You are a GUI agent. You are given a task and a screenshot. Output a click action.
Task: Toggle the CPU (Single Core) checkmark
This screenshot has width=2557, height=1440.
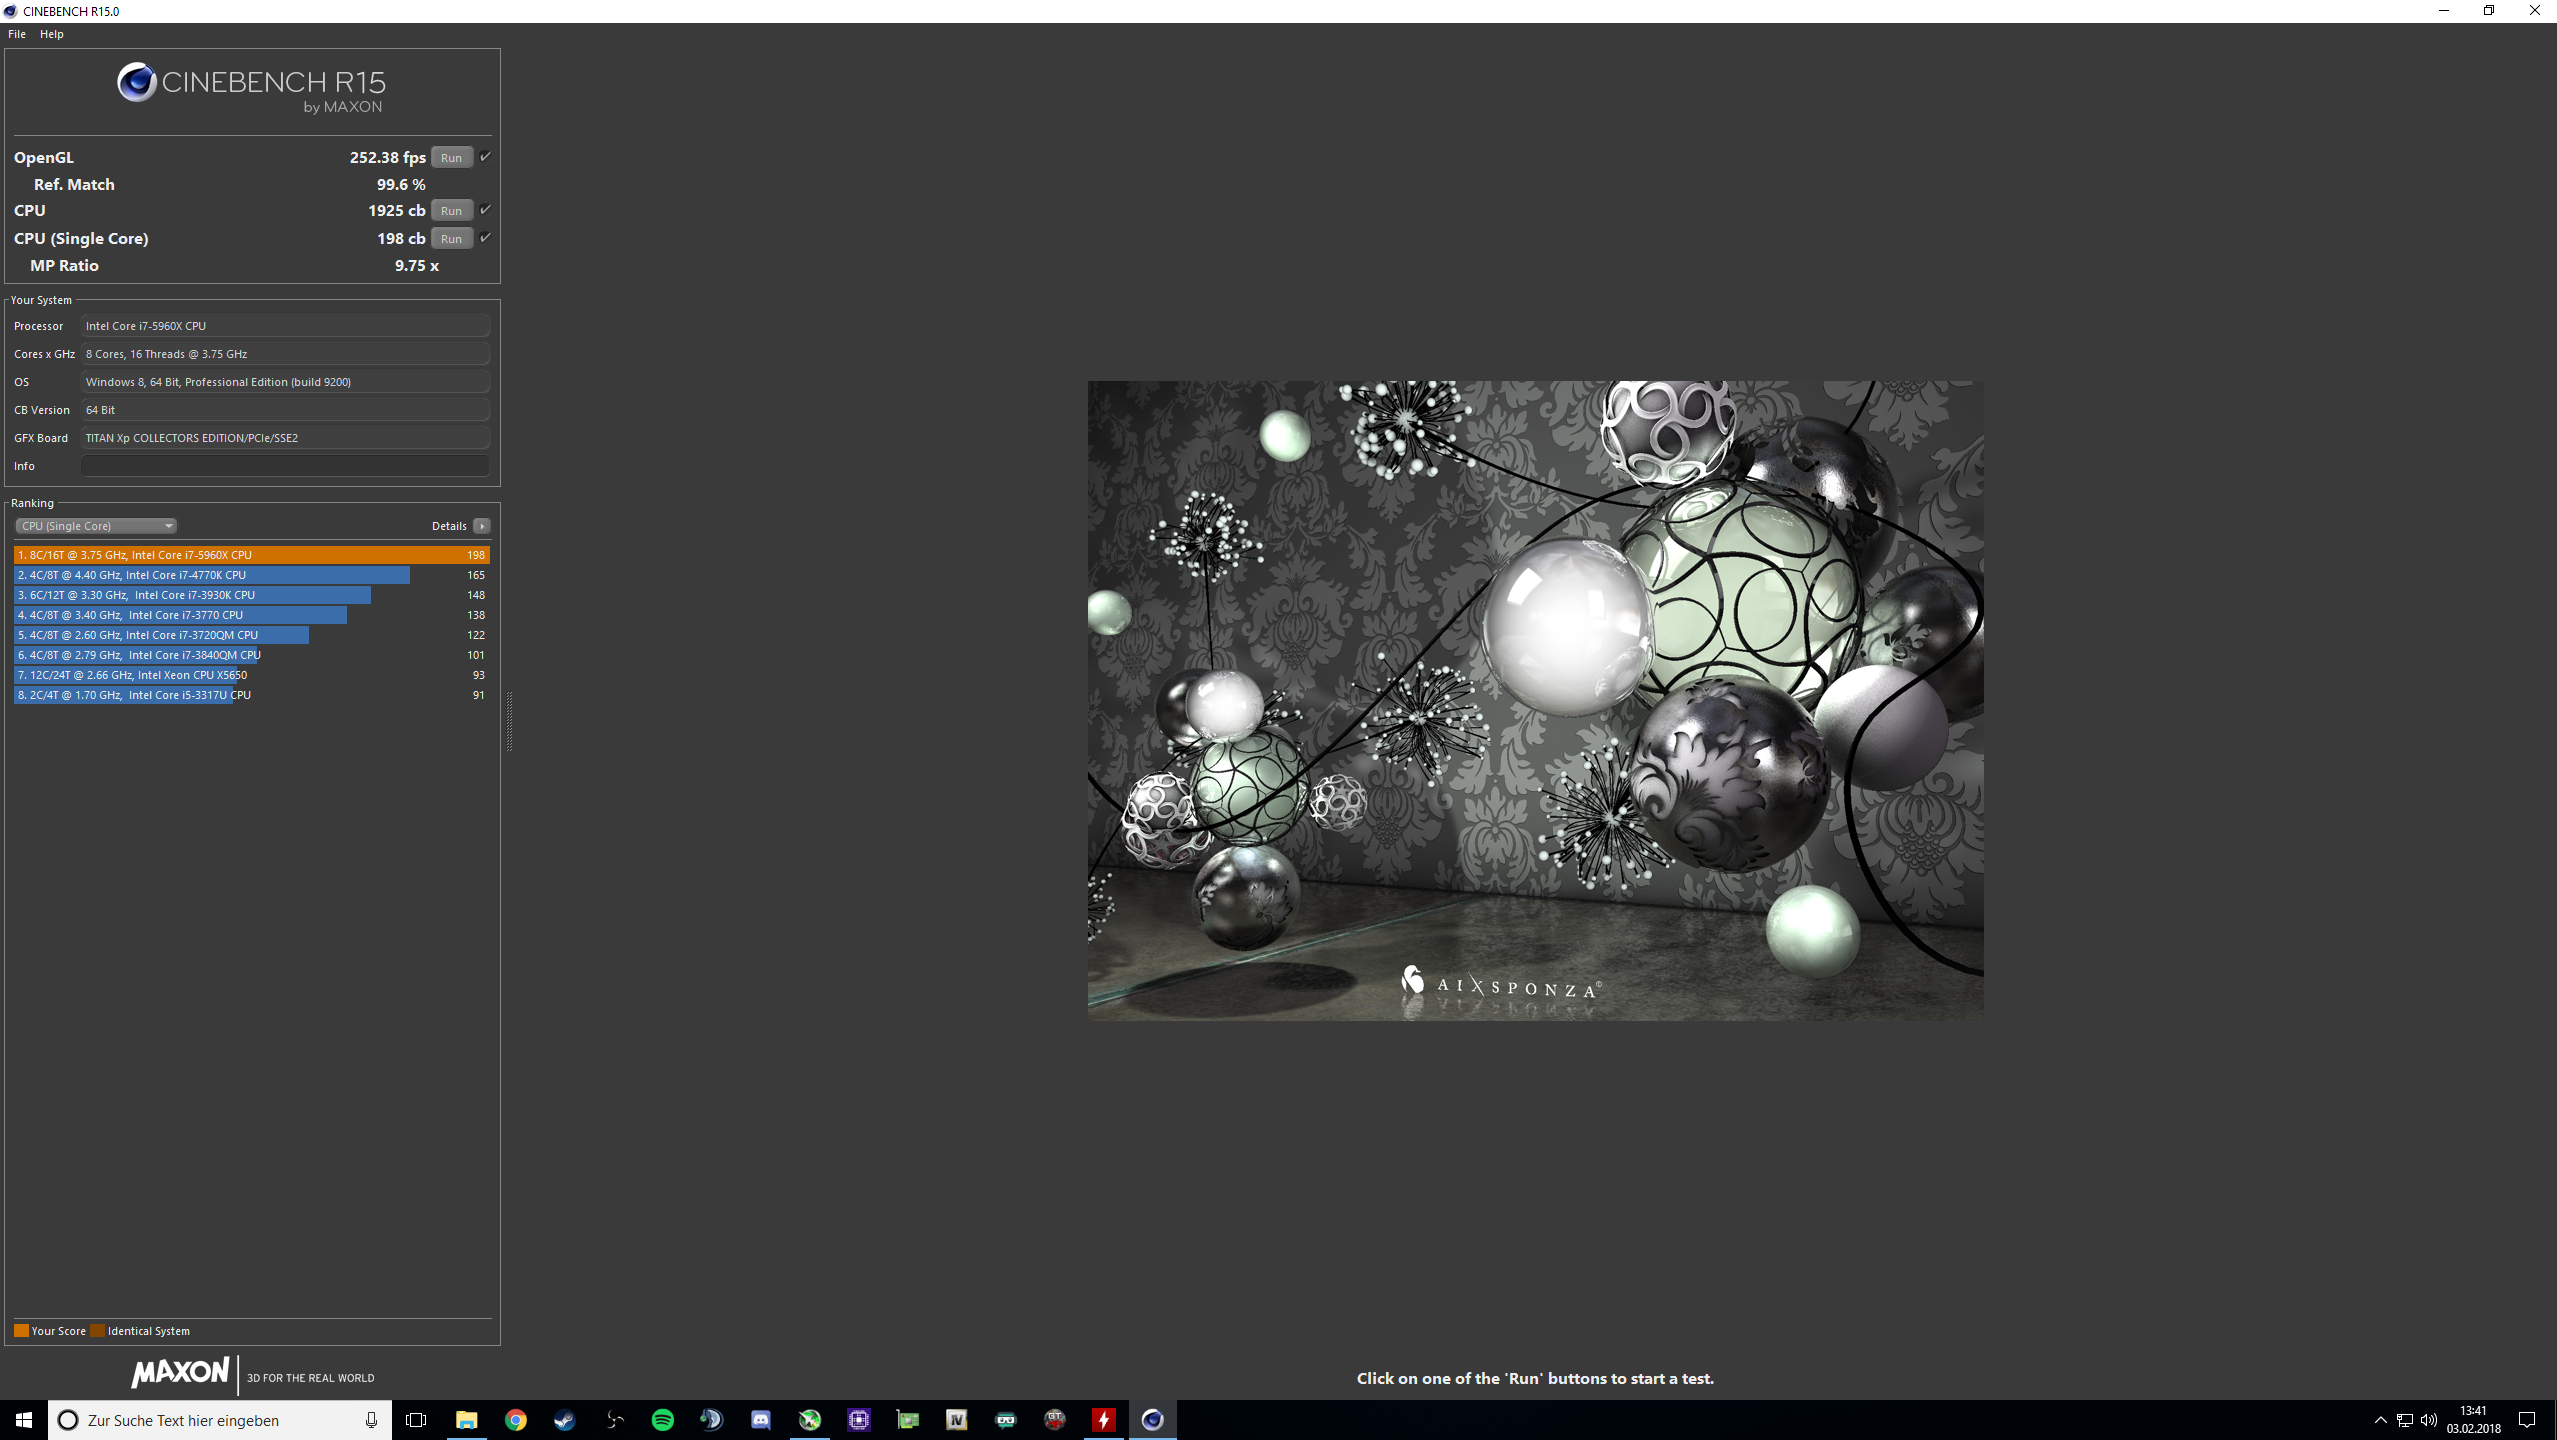click(x=485, y=238)
